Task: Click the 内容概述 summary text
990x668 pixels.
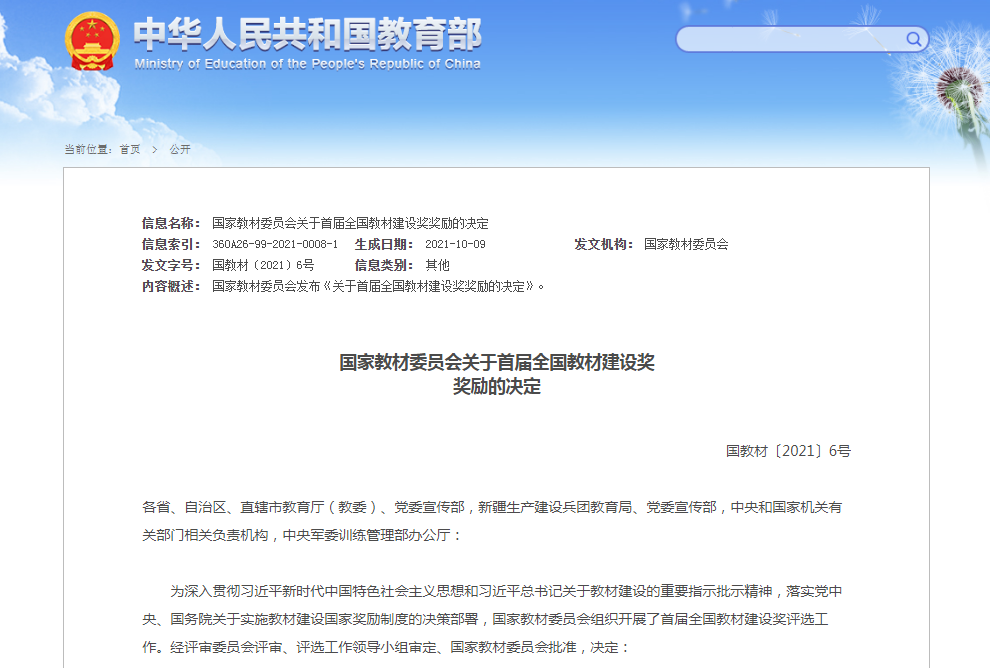Action: pyautogui.click(x=380, y=286)
